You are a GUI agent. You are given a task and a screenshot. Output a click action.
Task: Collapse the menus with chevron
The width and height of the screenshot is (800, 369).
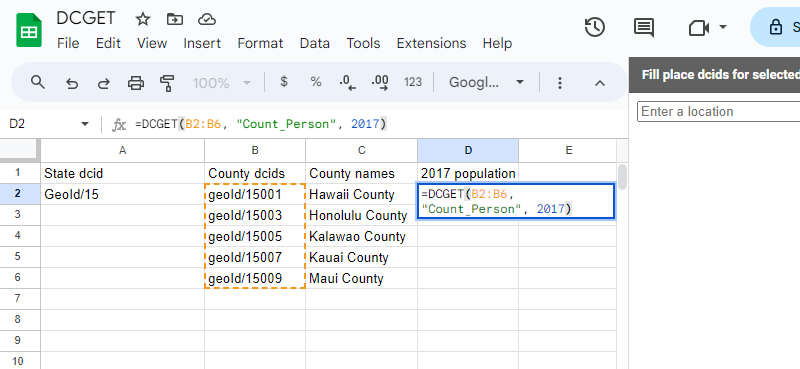(x=600, y=83)
